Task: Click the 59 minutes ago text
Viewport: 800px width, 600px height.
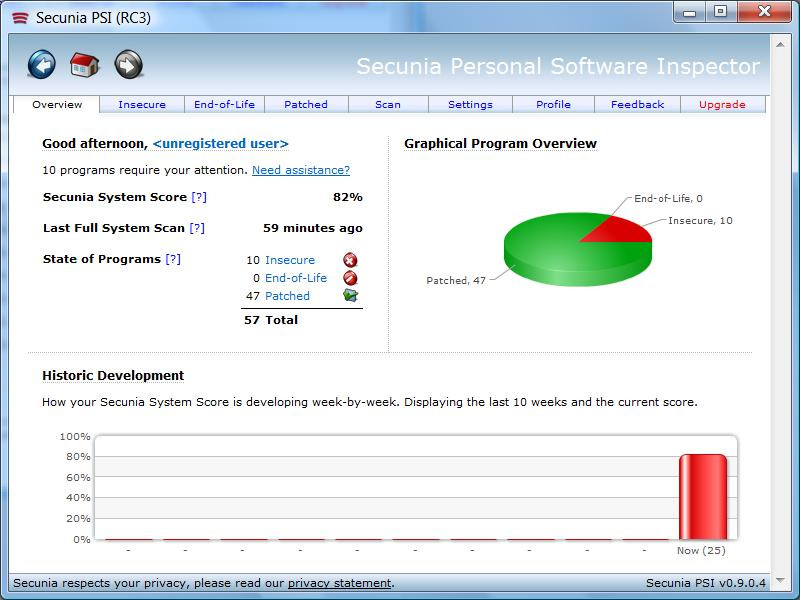Action: 313,228
